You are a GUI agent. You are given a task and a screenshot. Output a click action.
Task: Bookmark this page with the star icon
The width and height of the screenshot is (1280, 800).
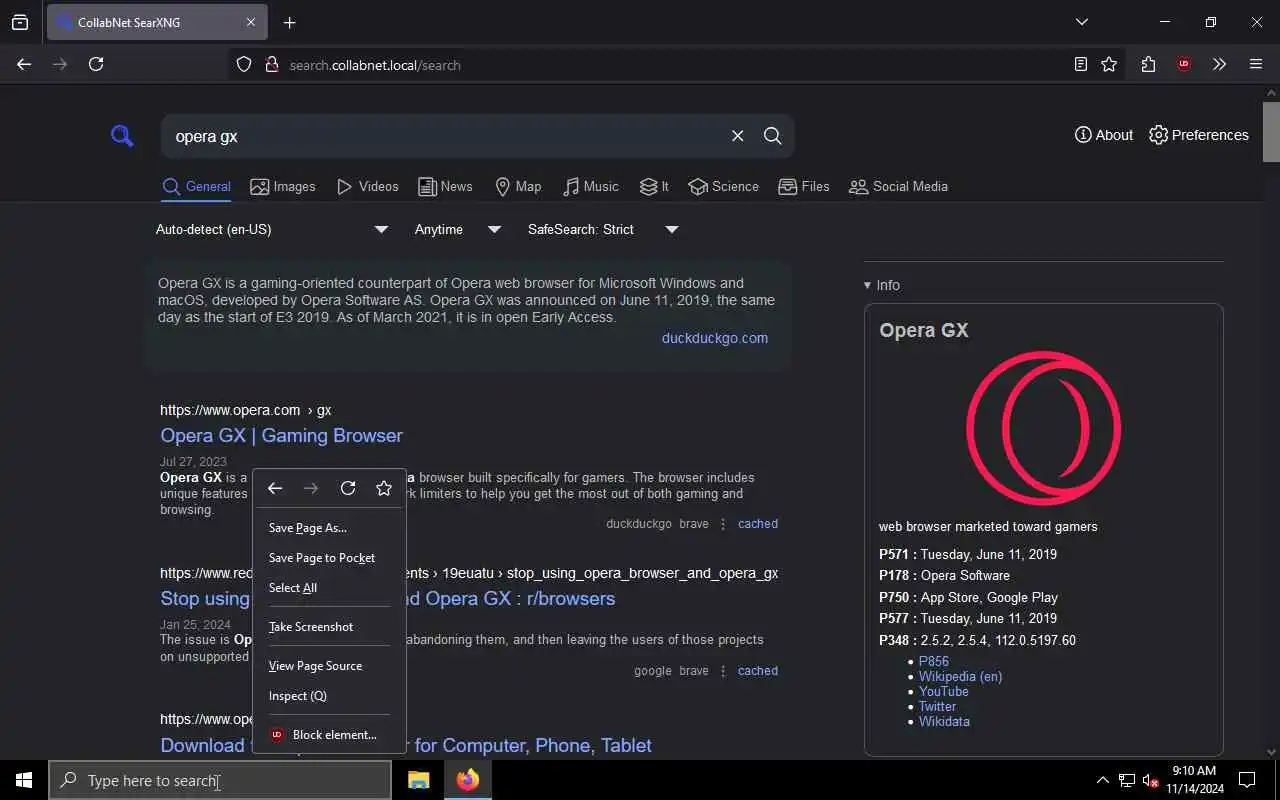click(x=1109, y=64)
